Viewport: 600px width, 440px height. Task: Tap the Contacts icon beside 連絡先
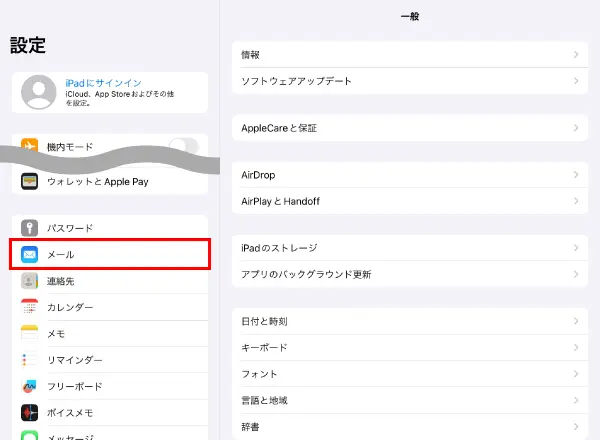29,281
